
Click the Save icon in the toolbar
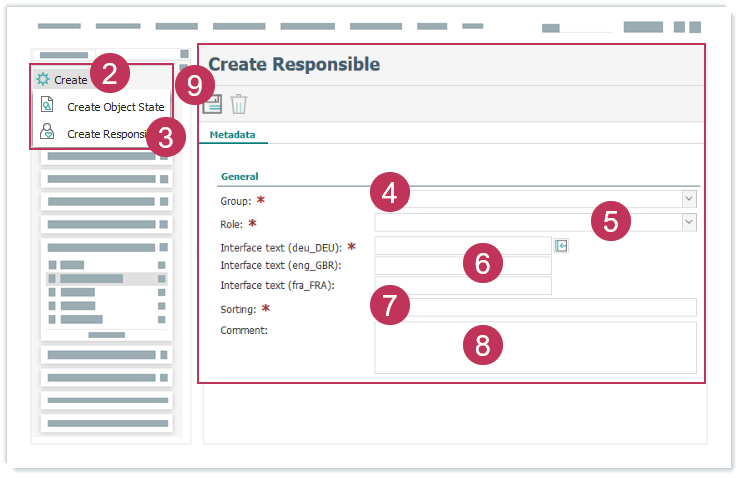point(213,103)
